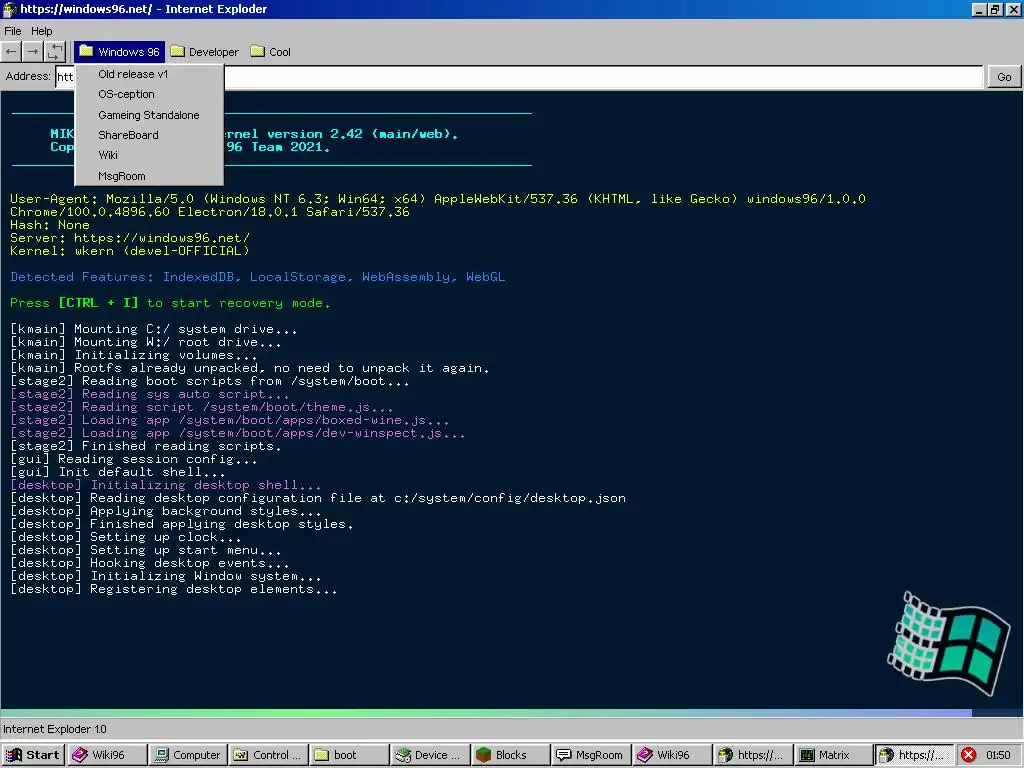Switch to MsgRoom taskbar window

point(591,755)
